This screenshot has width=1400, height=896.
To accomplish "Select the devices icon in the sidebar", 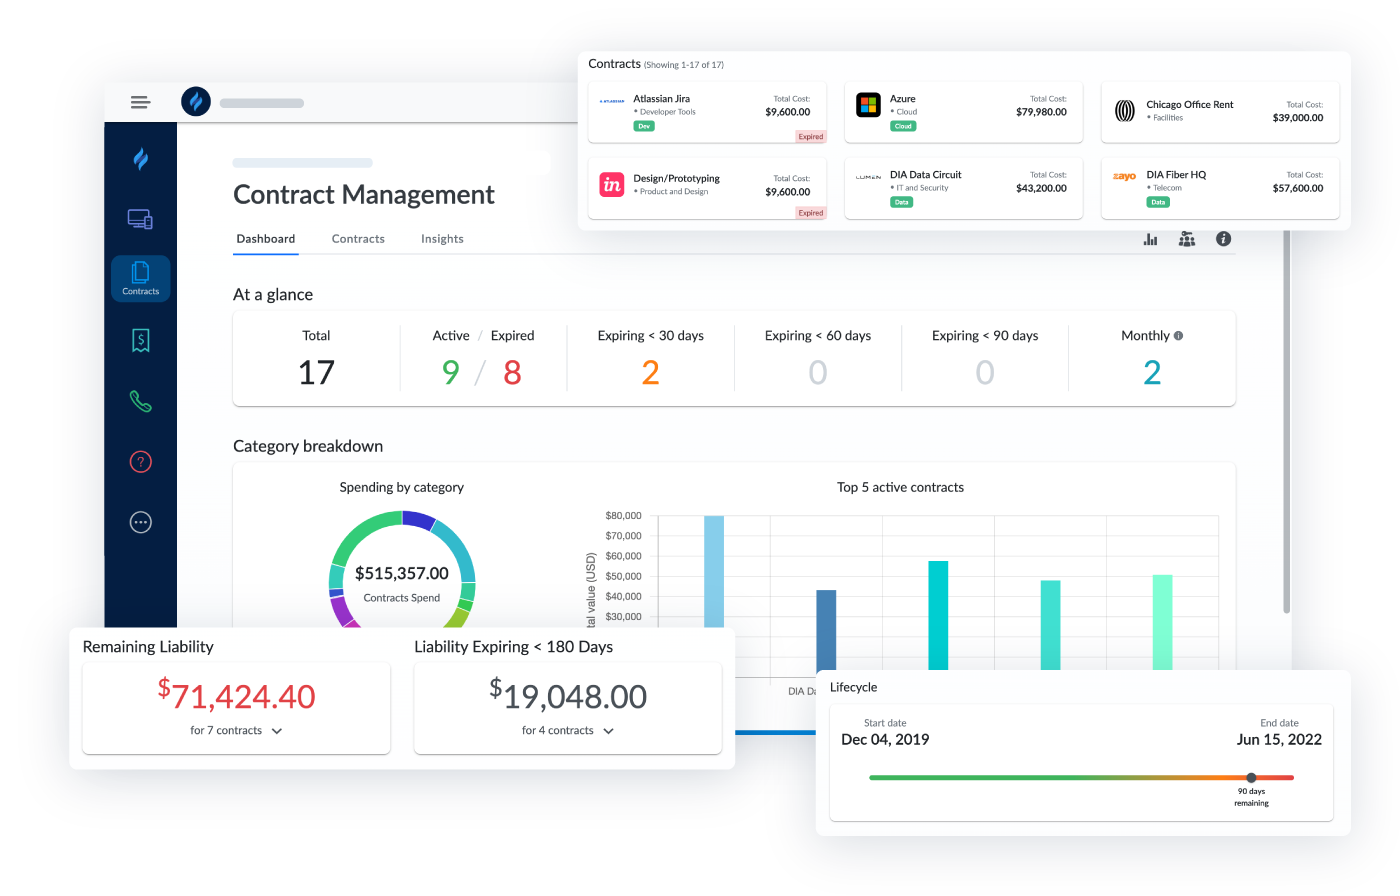I will coord(140,218).
